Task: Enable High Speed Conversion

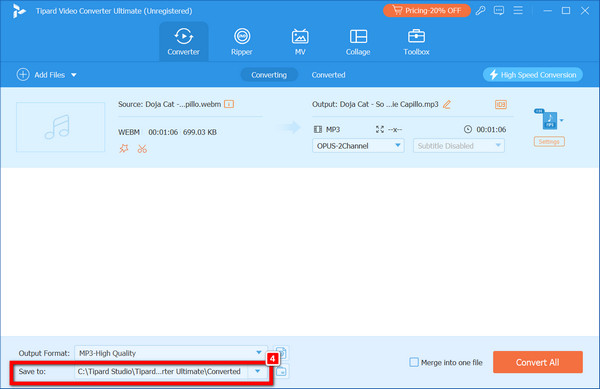Action: tap(533, 75)
